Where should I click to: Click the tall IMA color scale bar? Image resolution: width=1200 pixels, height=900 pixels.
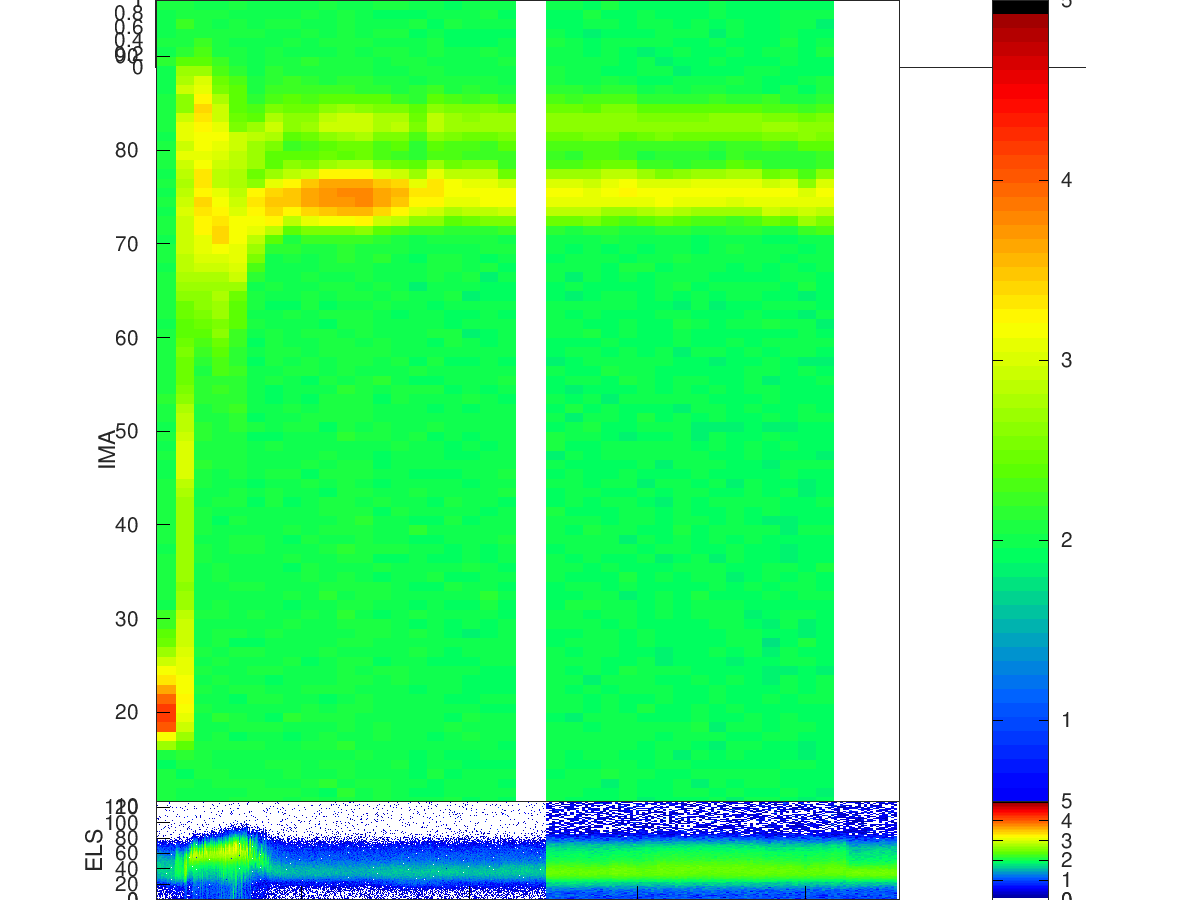point(1020,400)
